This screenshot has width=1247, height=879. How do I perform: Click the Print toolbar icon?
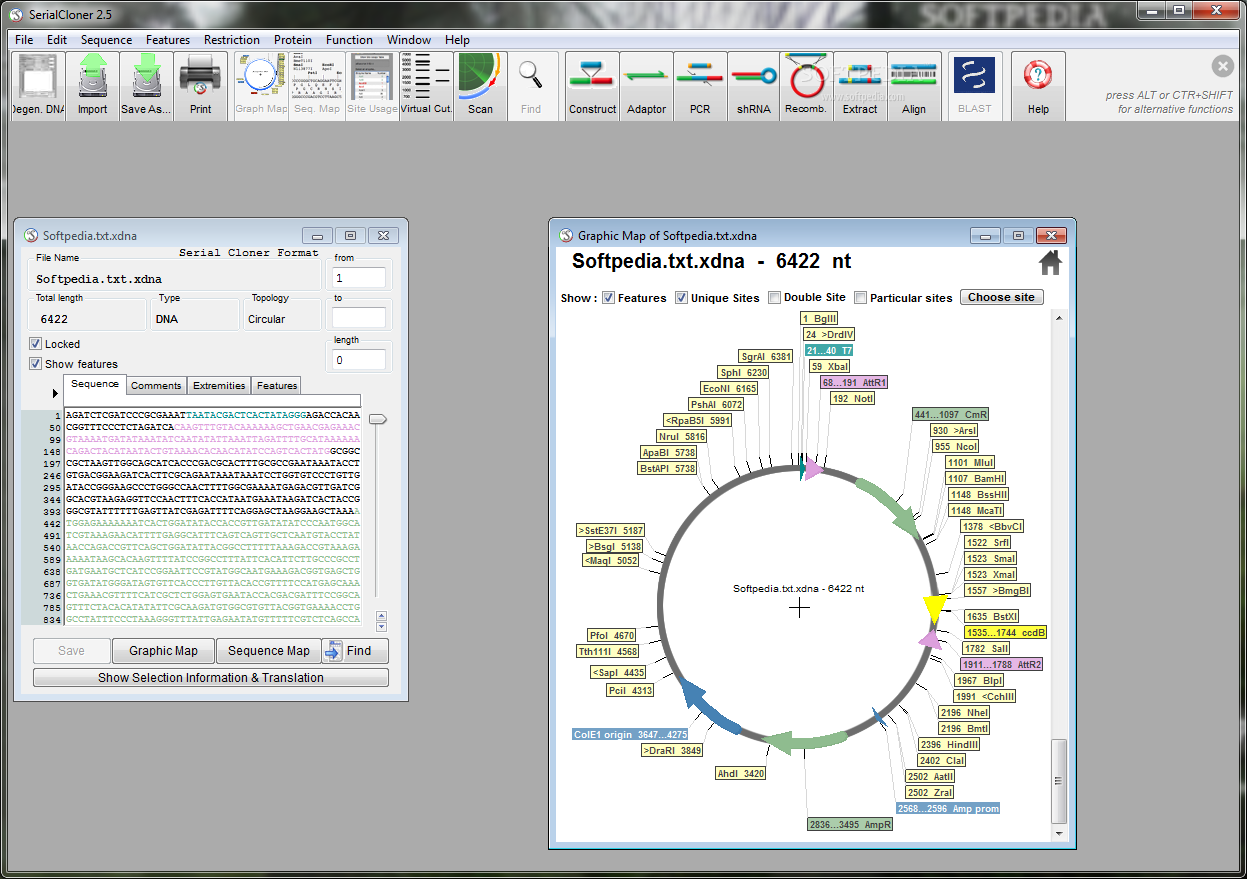pos(201,86)
